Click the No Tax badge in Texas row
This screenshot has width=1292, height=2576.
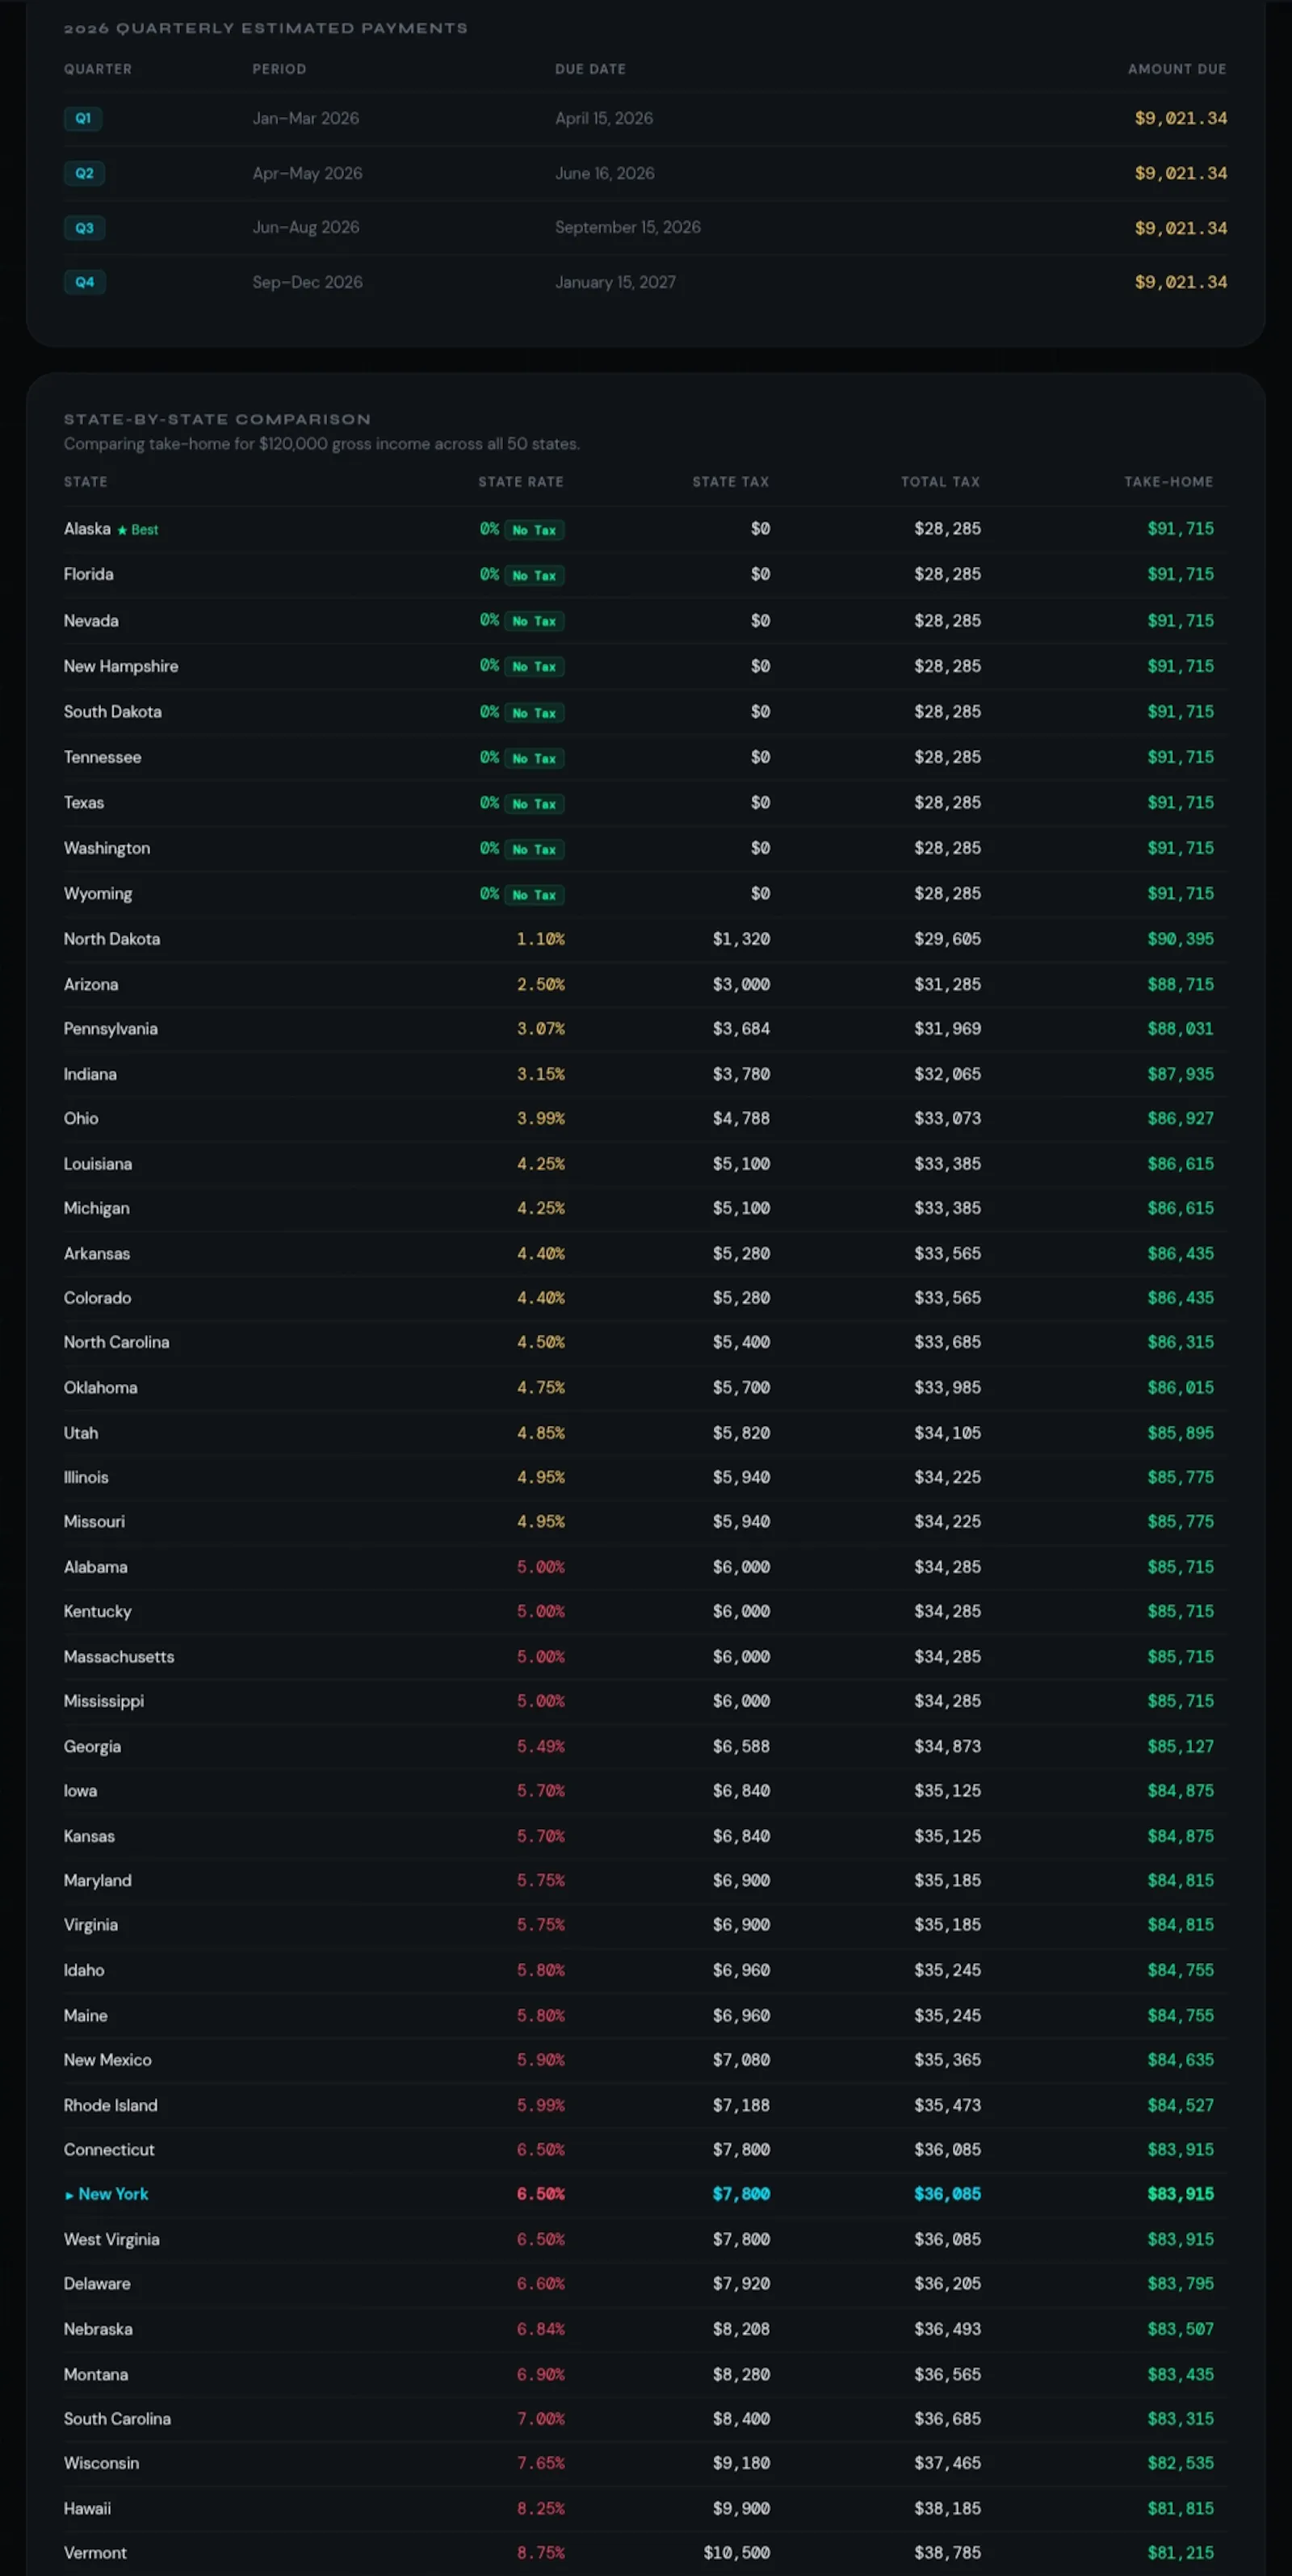pos(534,804)
